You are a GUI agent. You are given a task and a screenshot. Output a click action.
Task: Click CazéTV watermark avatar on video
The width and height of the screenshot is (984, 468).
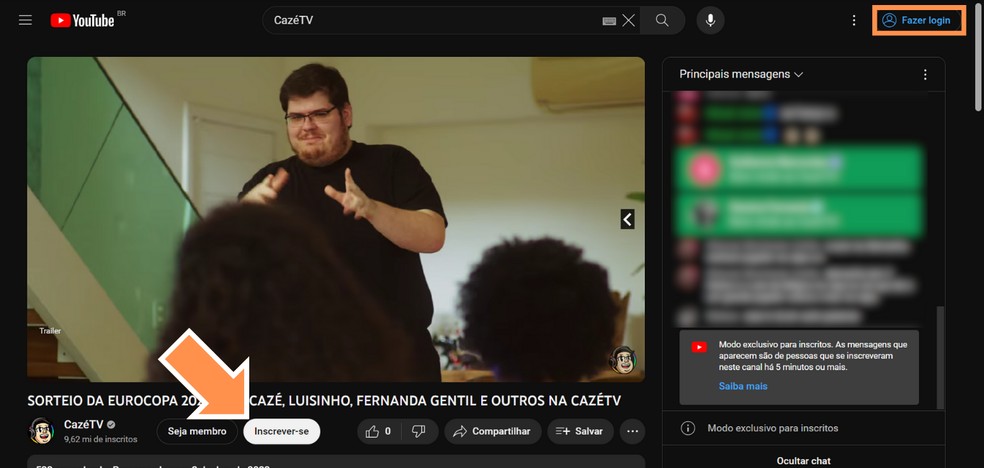point(623,360)
